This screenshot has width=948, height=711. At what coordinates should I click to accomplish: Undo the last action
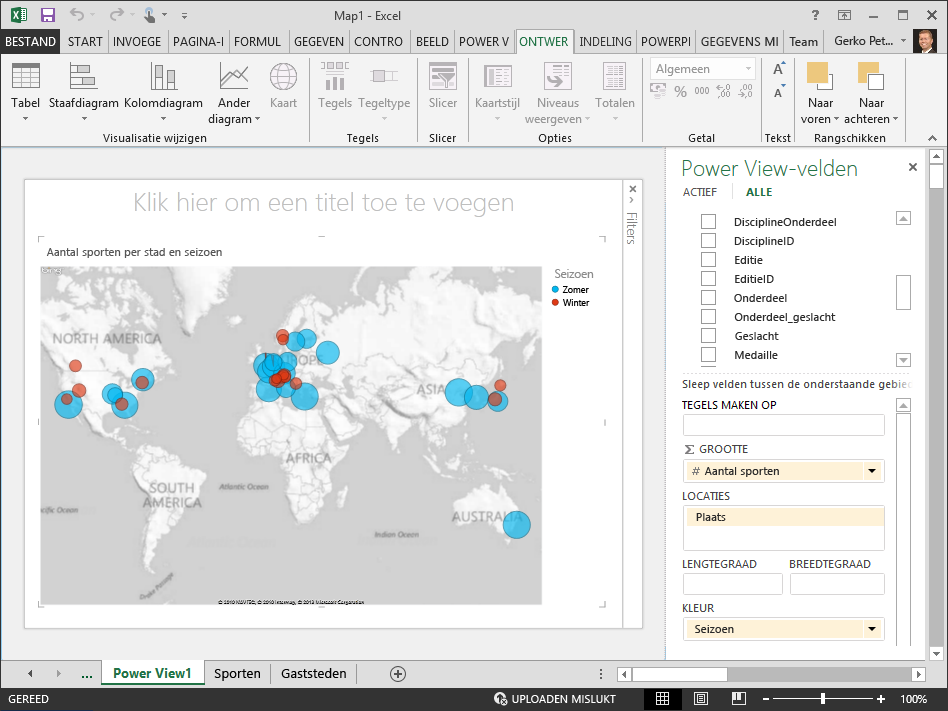tap(77, 15)
